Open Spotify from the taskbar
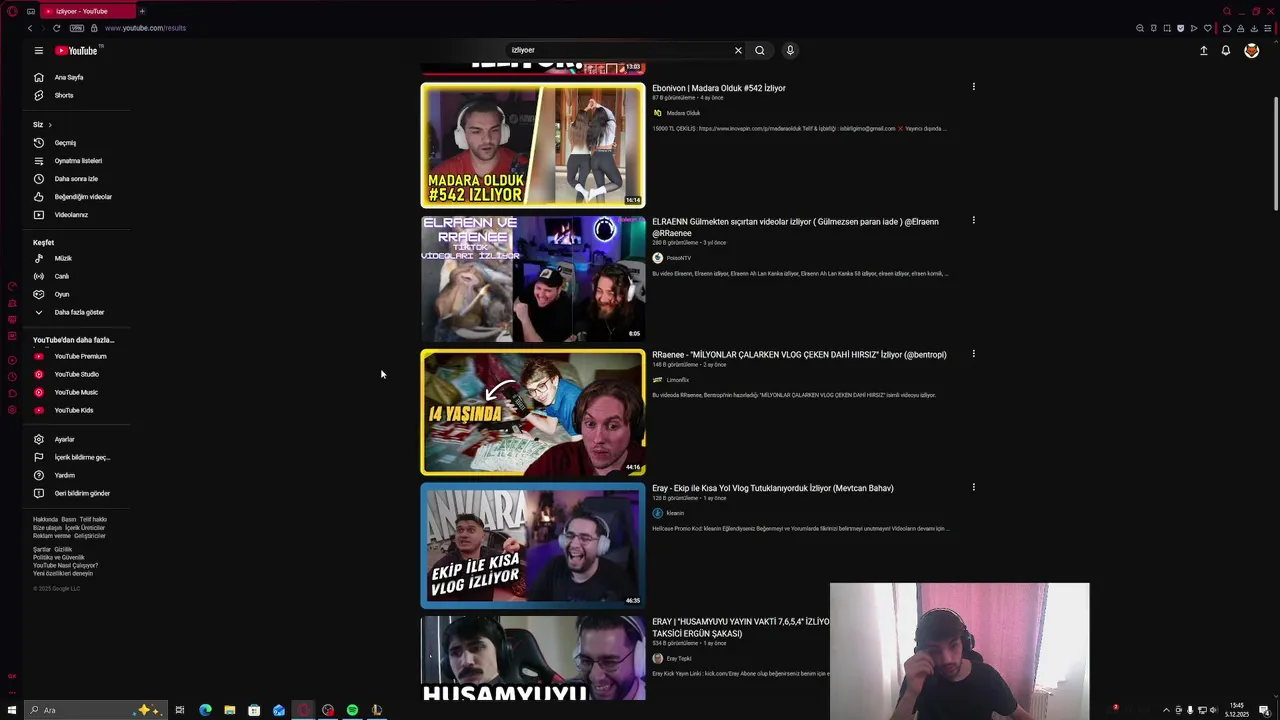The width and height of the screenshot is (1280, 720). click(x=352, y=710)
